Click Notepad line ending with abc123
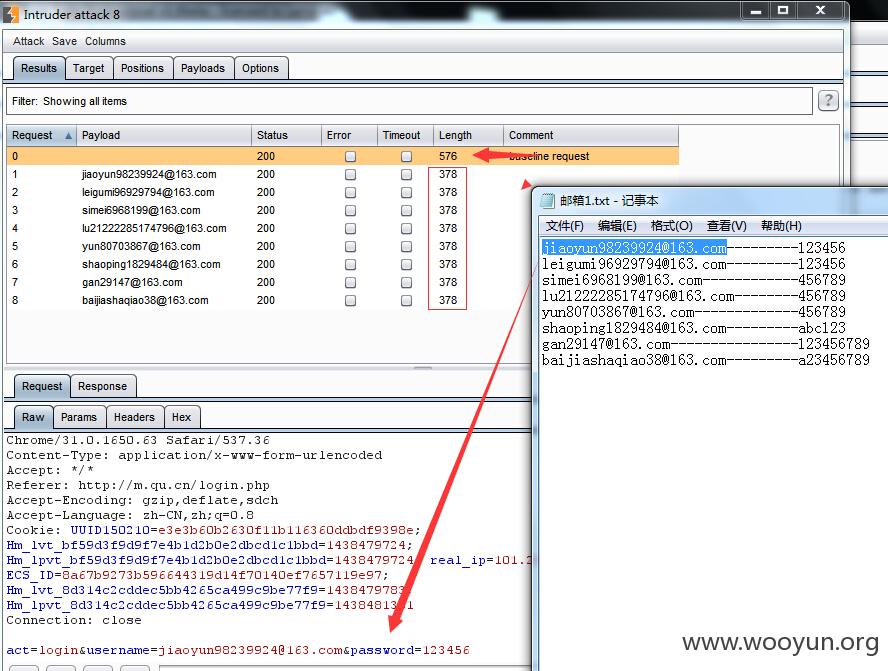Screen dimensions: 888x671 (x=694, y=328)
